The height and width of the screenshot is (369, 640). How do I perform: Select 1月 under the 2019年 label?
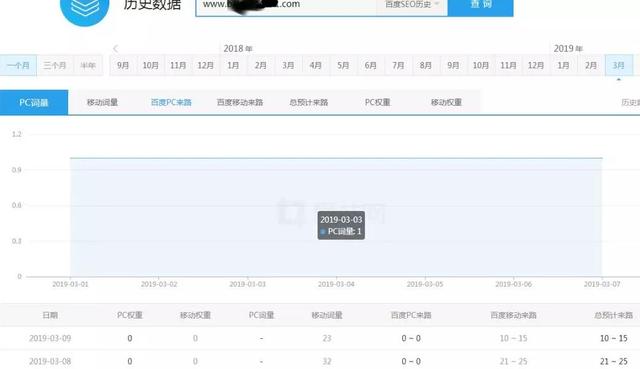pyautogui.click(x=563, y=65)
